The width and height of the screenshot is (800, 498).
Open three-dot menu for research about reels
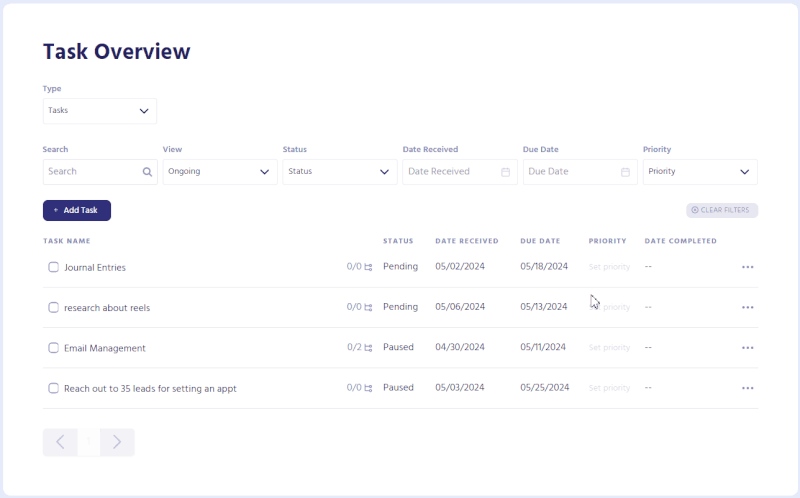click(747, 308)
